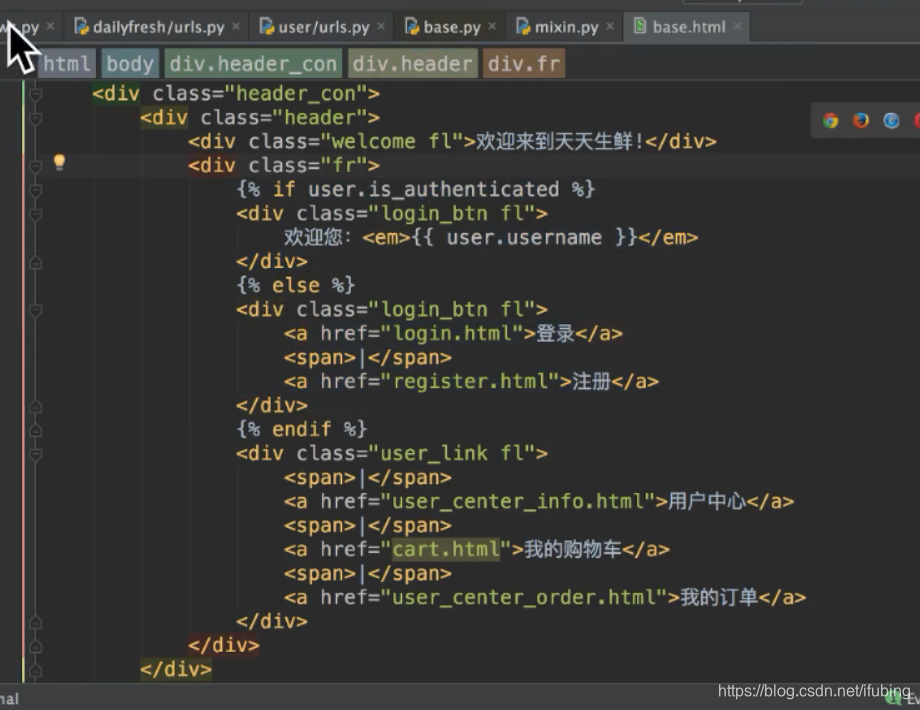Open preview in Safari browser icon

tap(891, 120)
